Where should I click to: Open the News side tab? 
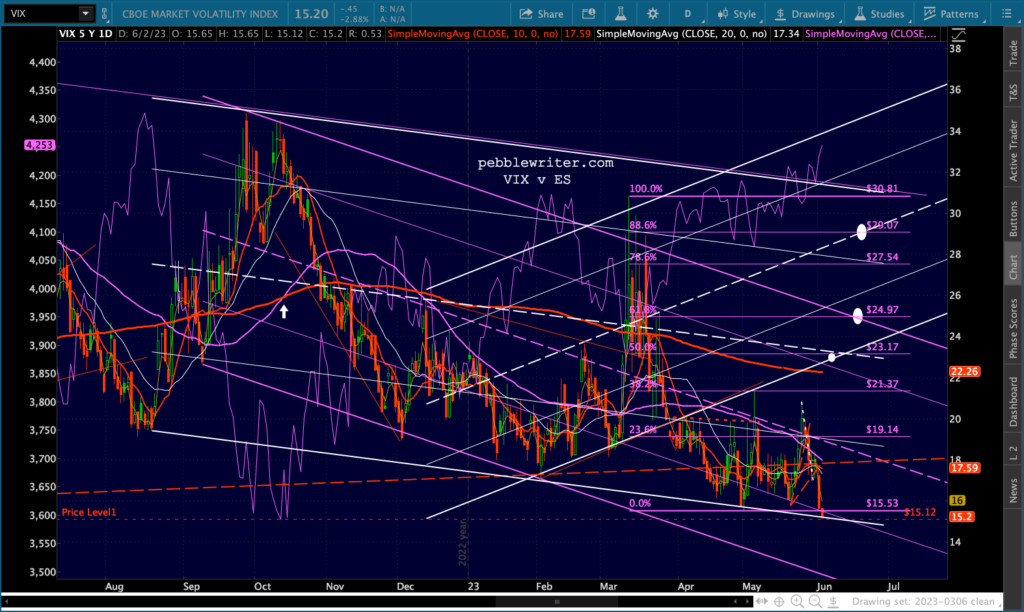1014,490
